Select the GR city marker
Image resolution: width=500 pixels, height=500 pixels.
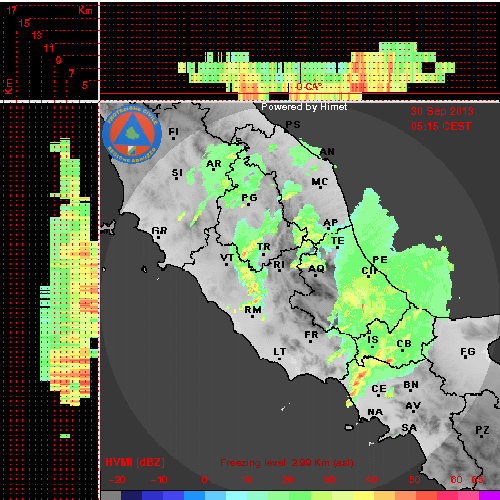(158, 237)
